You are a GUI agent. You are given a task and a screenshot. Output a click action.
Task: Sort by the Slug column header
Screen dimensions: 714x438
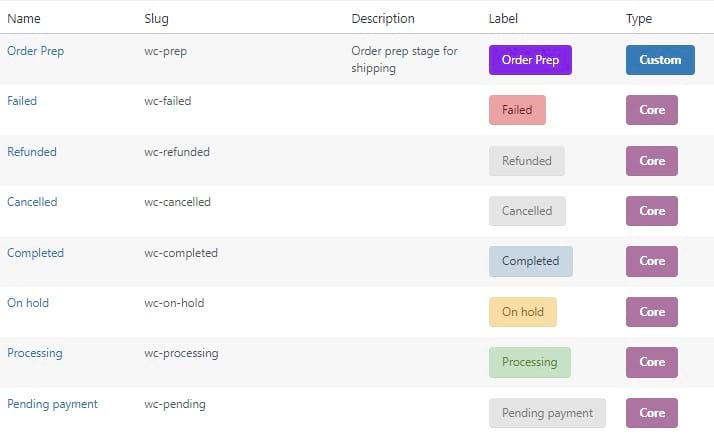(156, 19)
